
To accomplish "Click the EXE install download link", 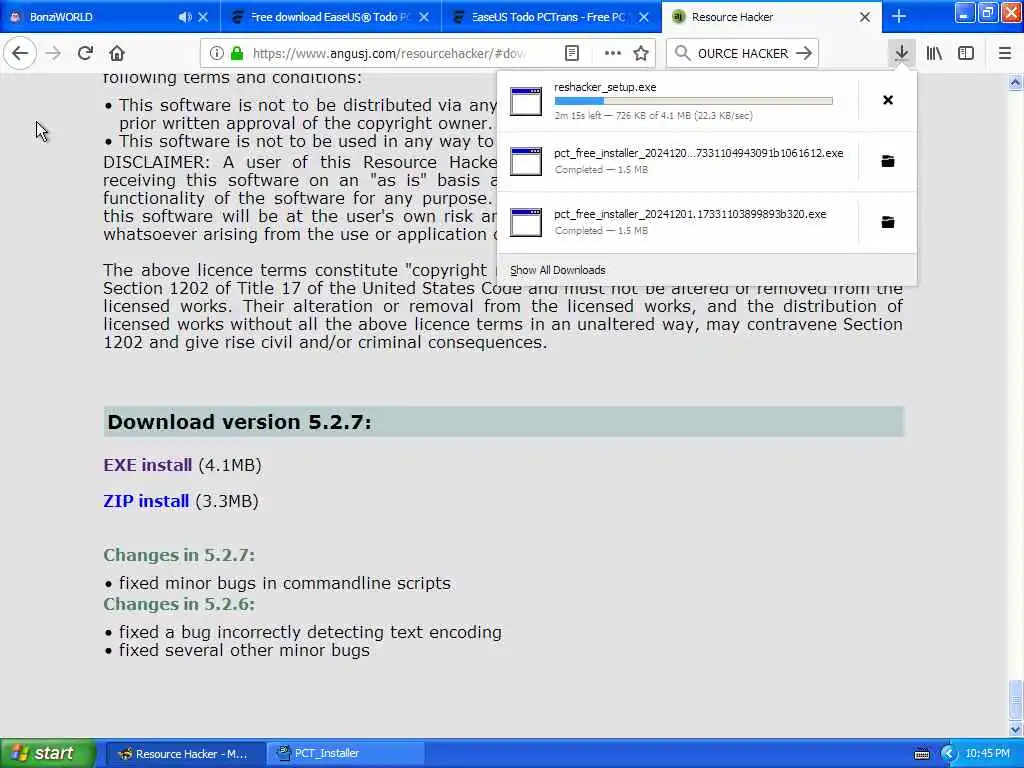I will tap(148, 465).
